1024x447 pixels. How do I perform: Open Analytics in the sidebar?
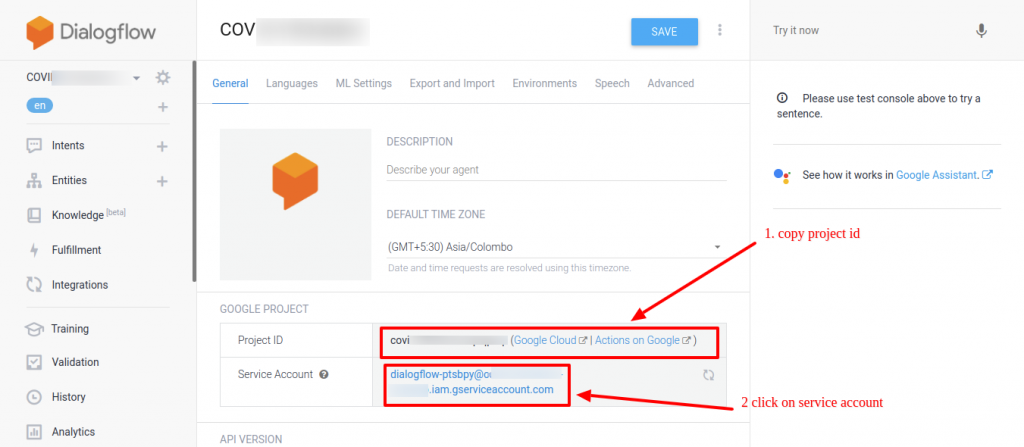[x=73, y=431]
